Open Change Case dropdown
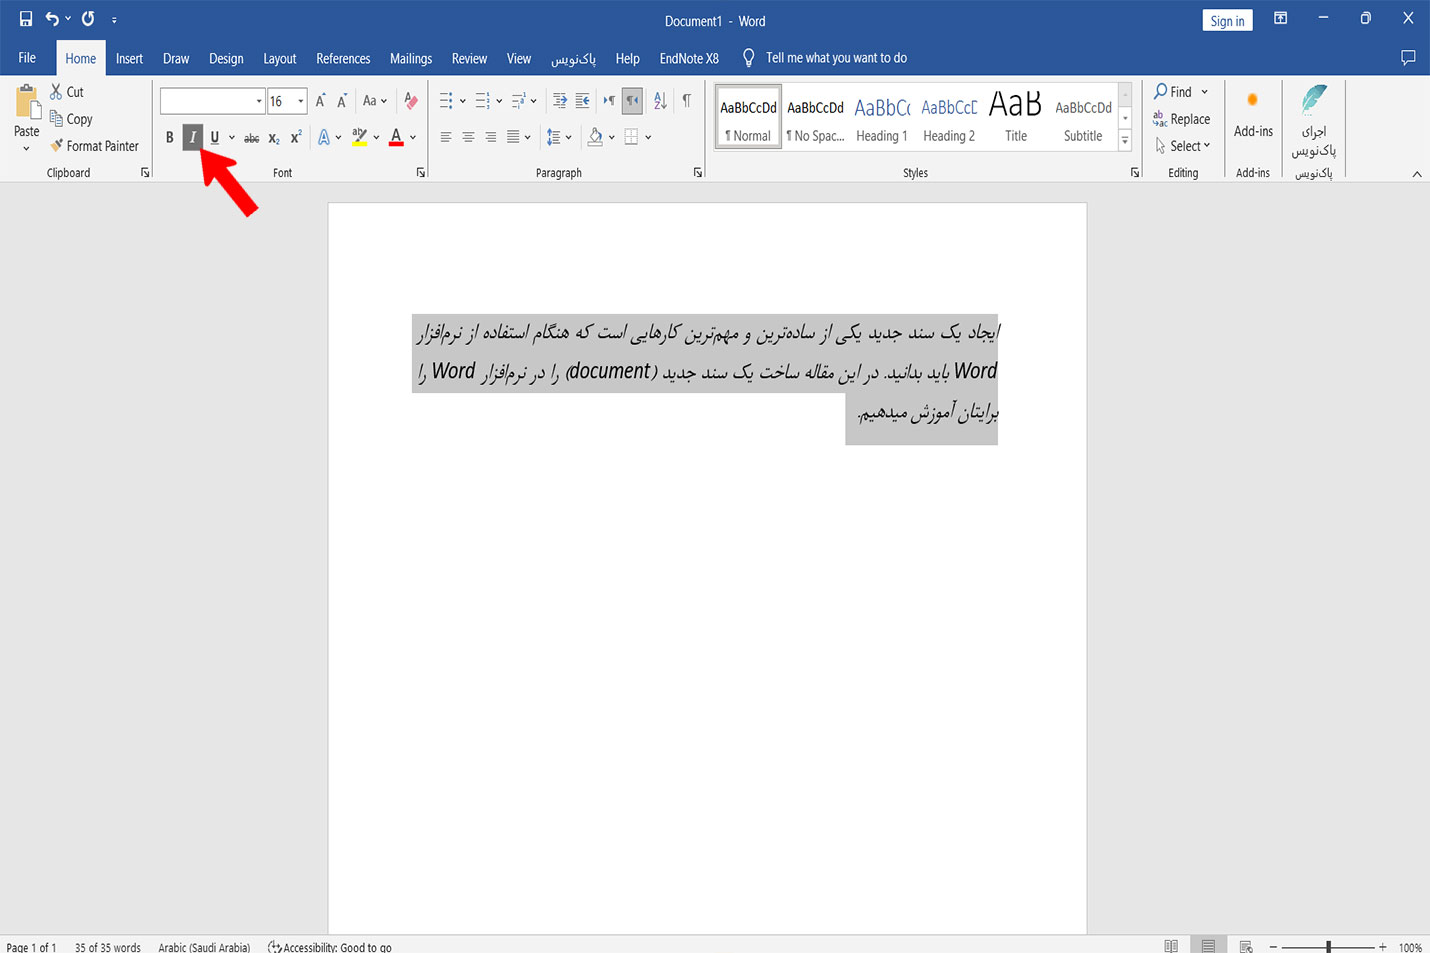The height and width of the screenshot is (953, 1430). click(x=375, y=100)
